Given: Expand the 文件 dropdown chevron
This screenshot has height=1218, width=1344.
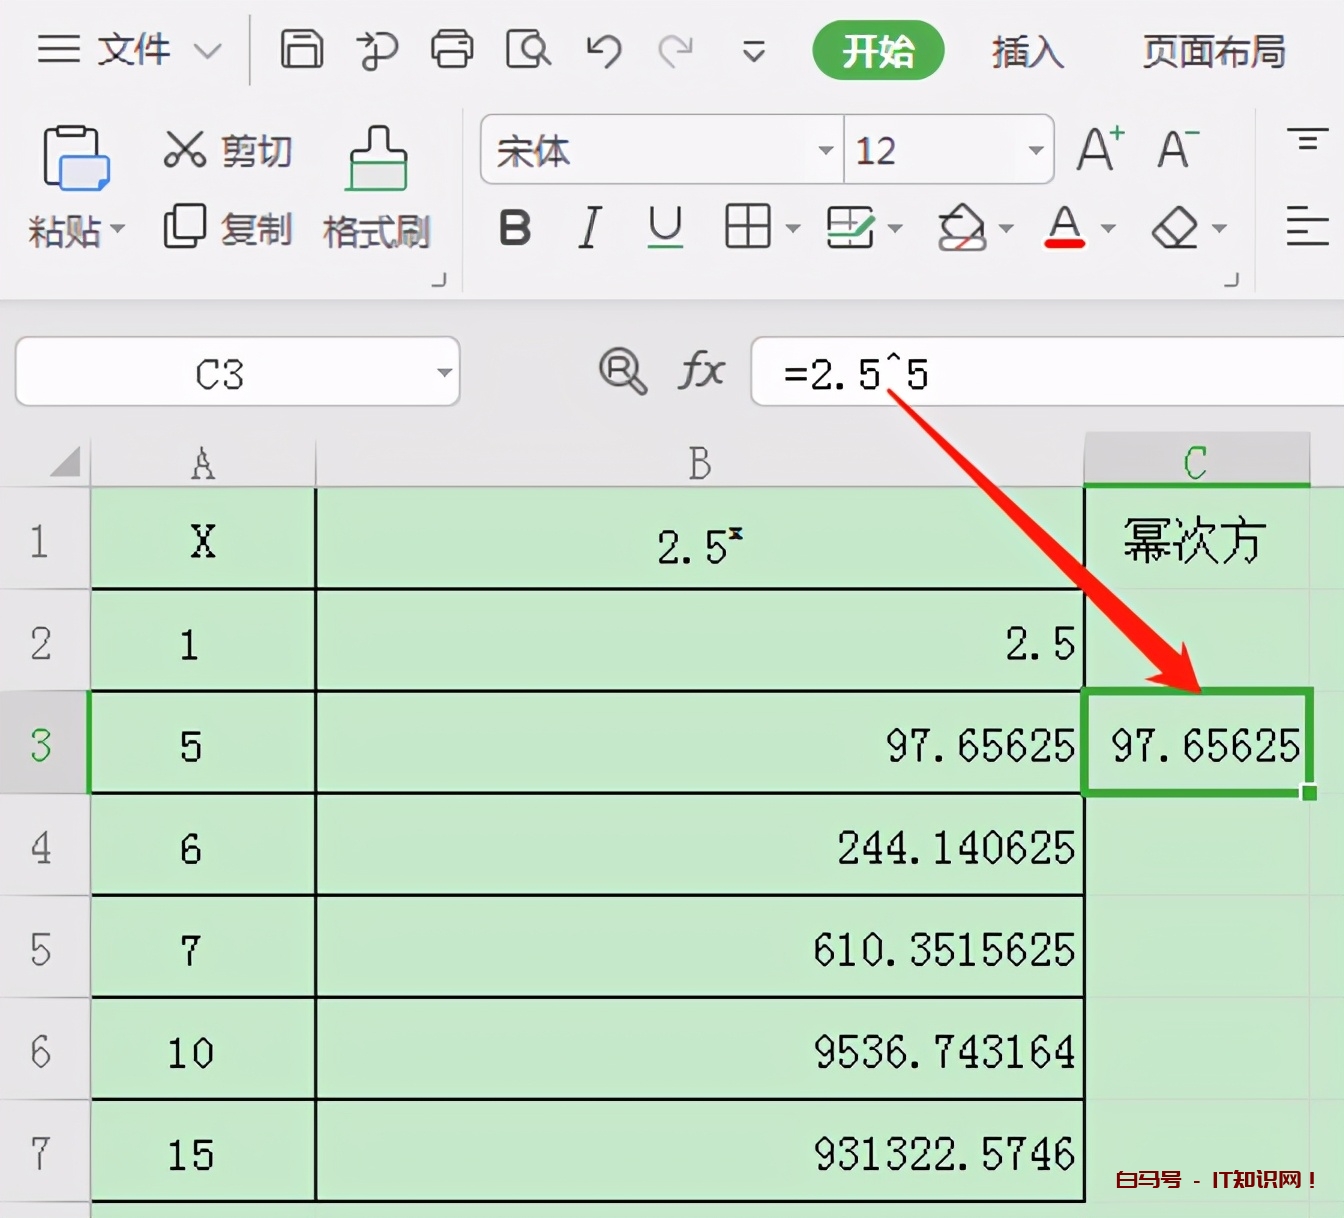Looking at the screenshot, I should coord(207,51).
